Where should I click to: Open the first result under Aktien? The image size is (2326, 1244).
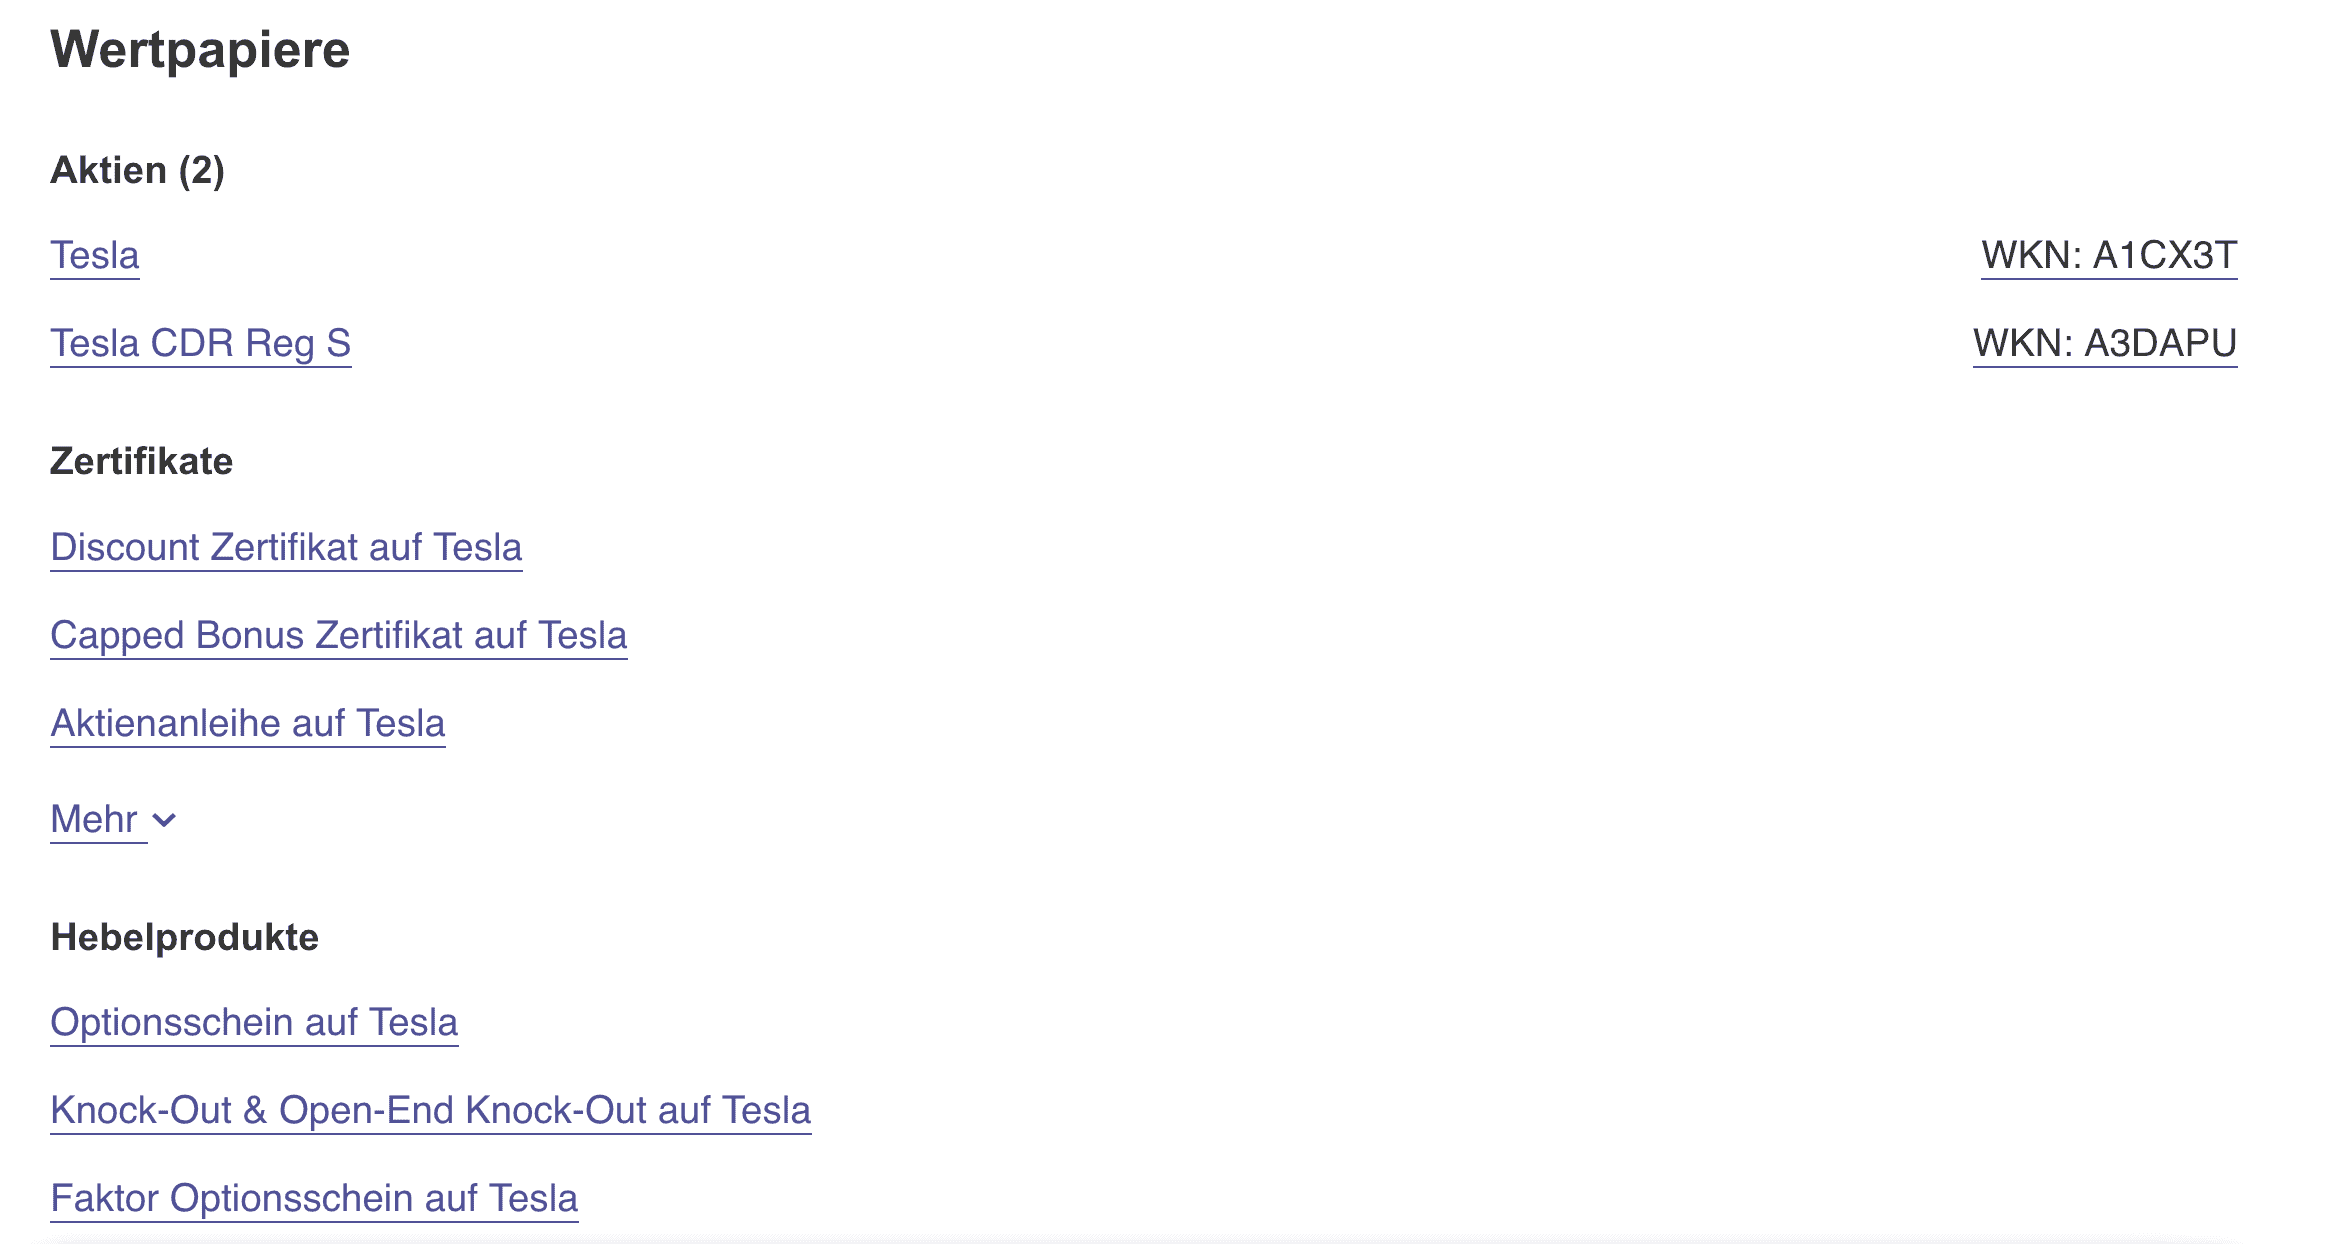pos(95,255)
